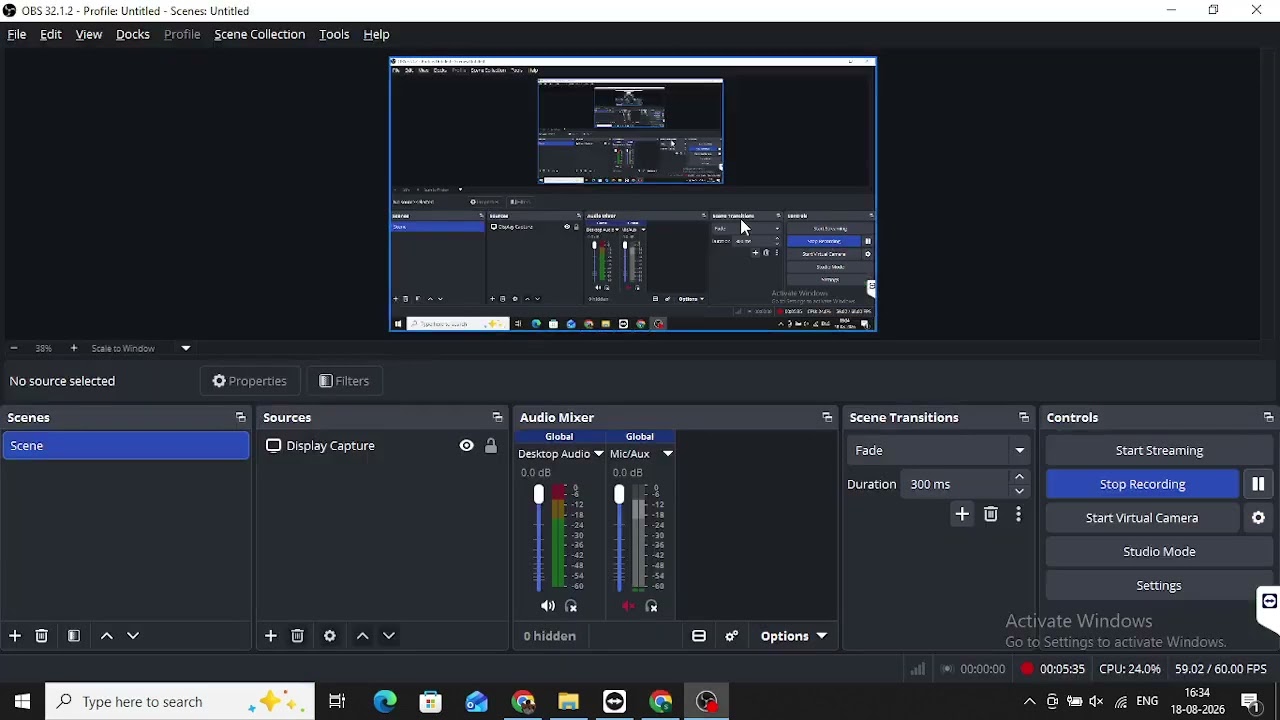Float the Sources dock panel
This screenshot has height=720, width=1280.
(x=497, y=418)
